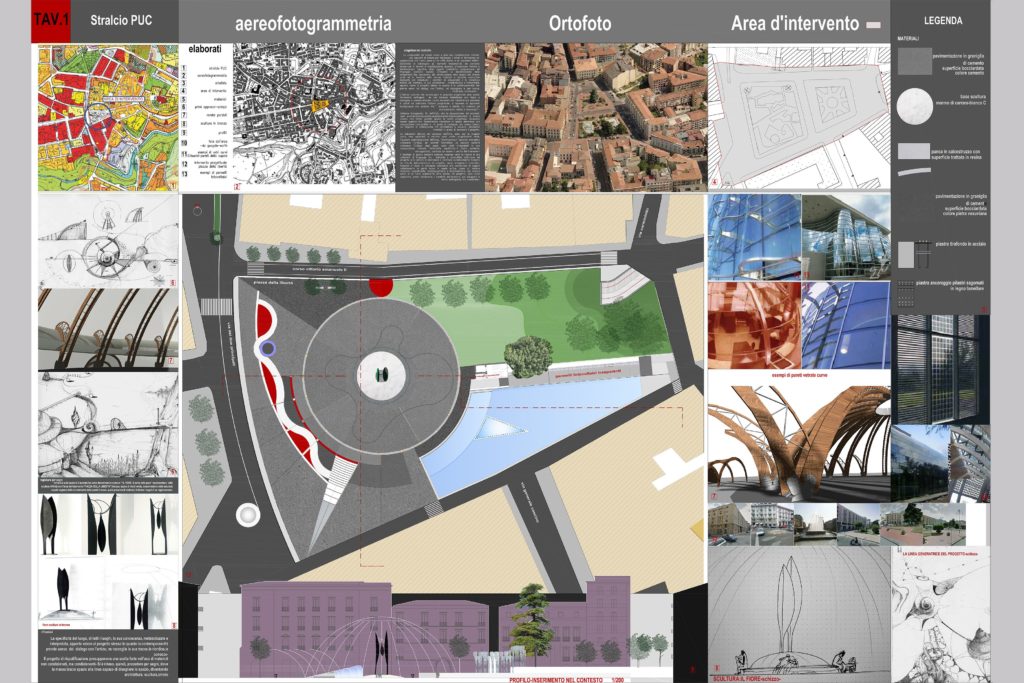Click the shaped pillar anchoring plate sample
This screenshot has height=683, width=1024.
click(x=905, y=294)
